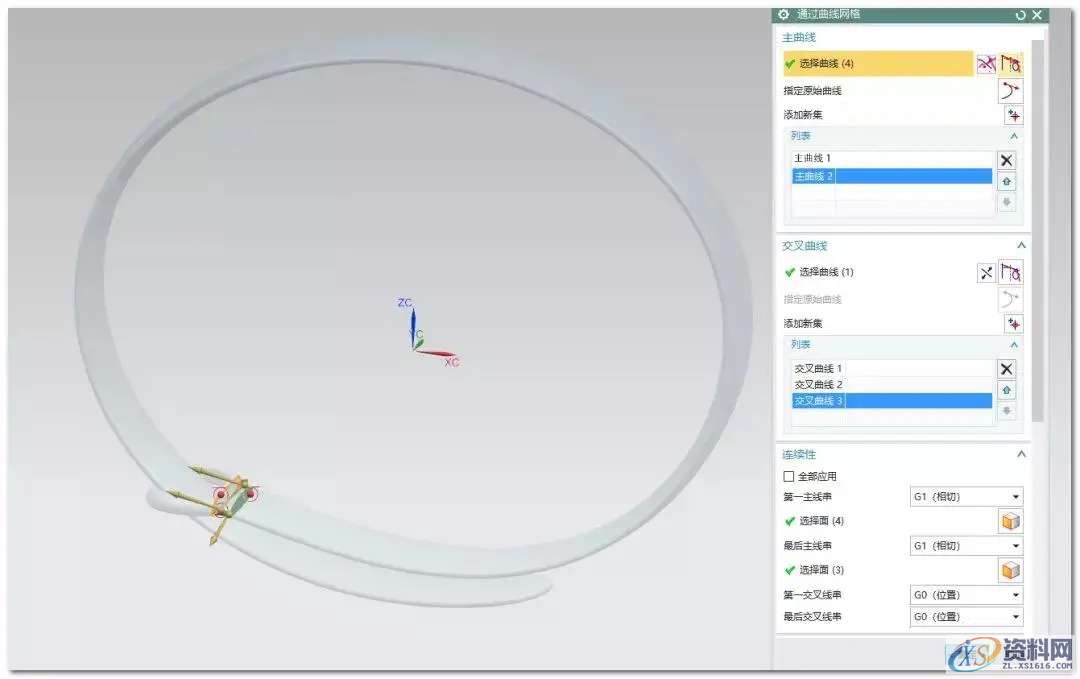This screenshot has width=1080, height=679.
Task: Add new set in the 主曲线 section
Action: pos(1014,115)
